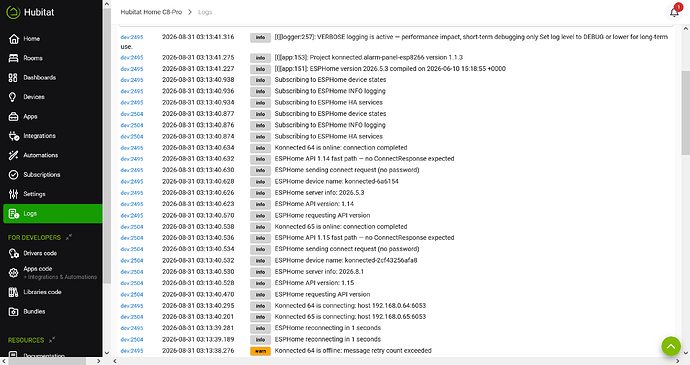Click the warn level badge
This screenshot has width=690, height=365.
click(x=260, y=351)
